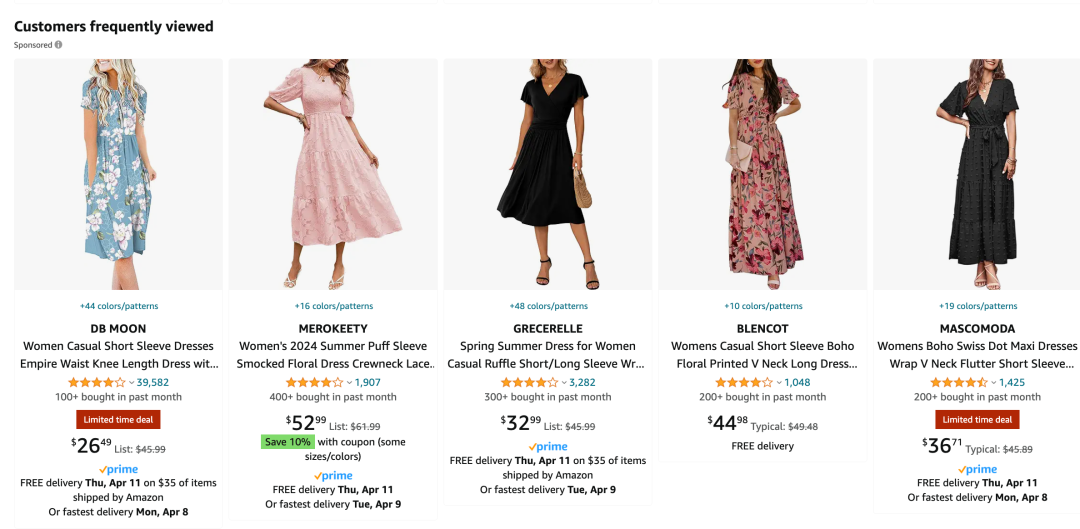Screen dimensions: 1080x529
Task: Expand rating breakdown arrow for BLENCOT dress
Action: click(x=779, y=383)
